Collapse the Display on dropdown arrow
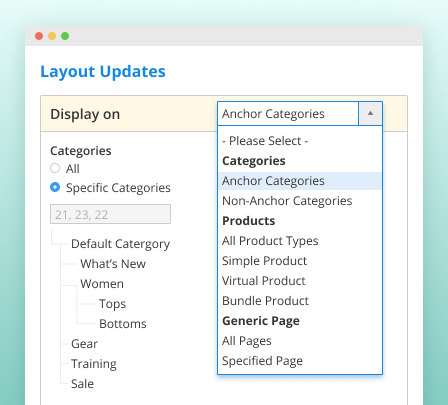The image size is (448, 405). [x=370, y=114]
